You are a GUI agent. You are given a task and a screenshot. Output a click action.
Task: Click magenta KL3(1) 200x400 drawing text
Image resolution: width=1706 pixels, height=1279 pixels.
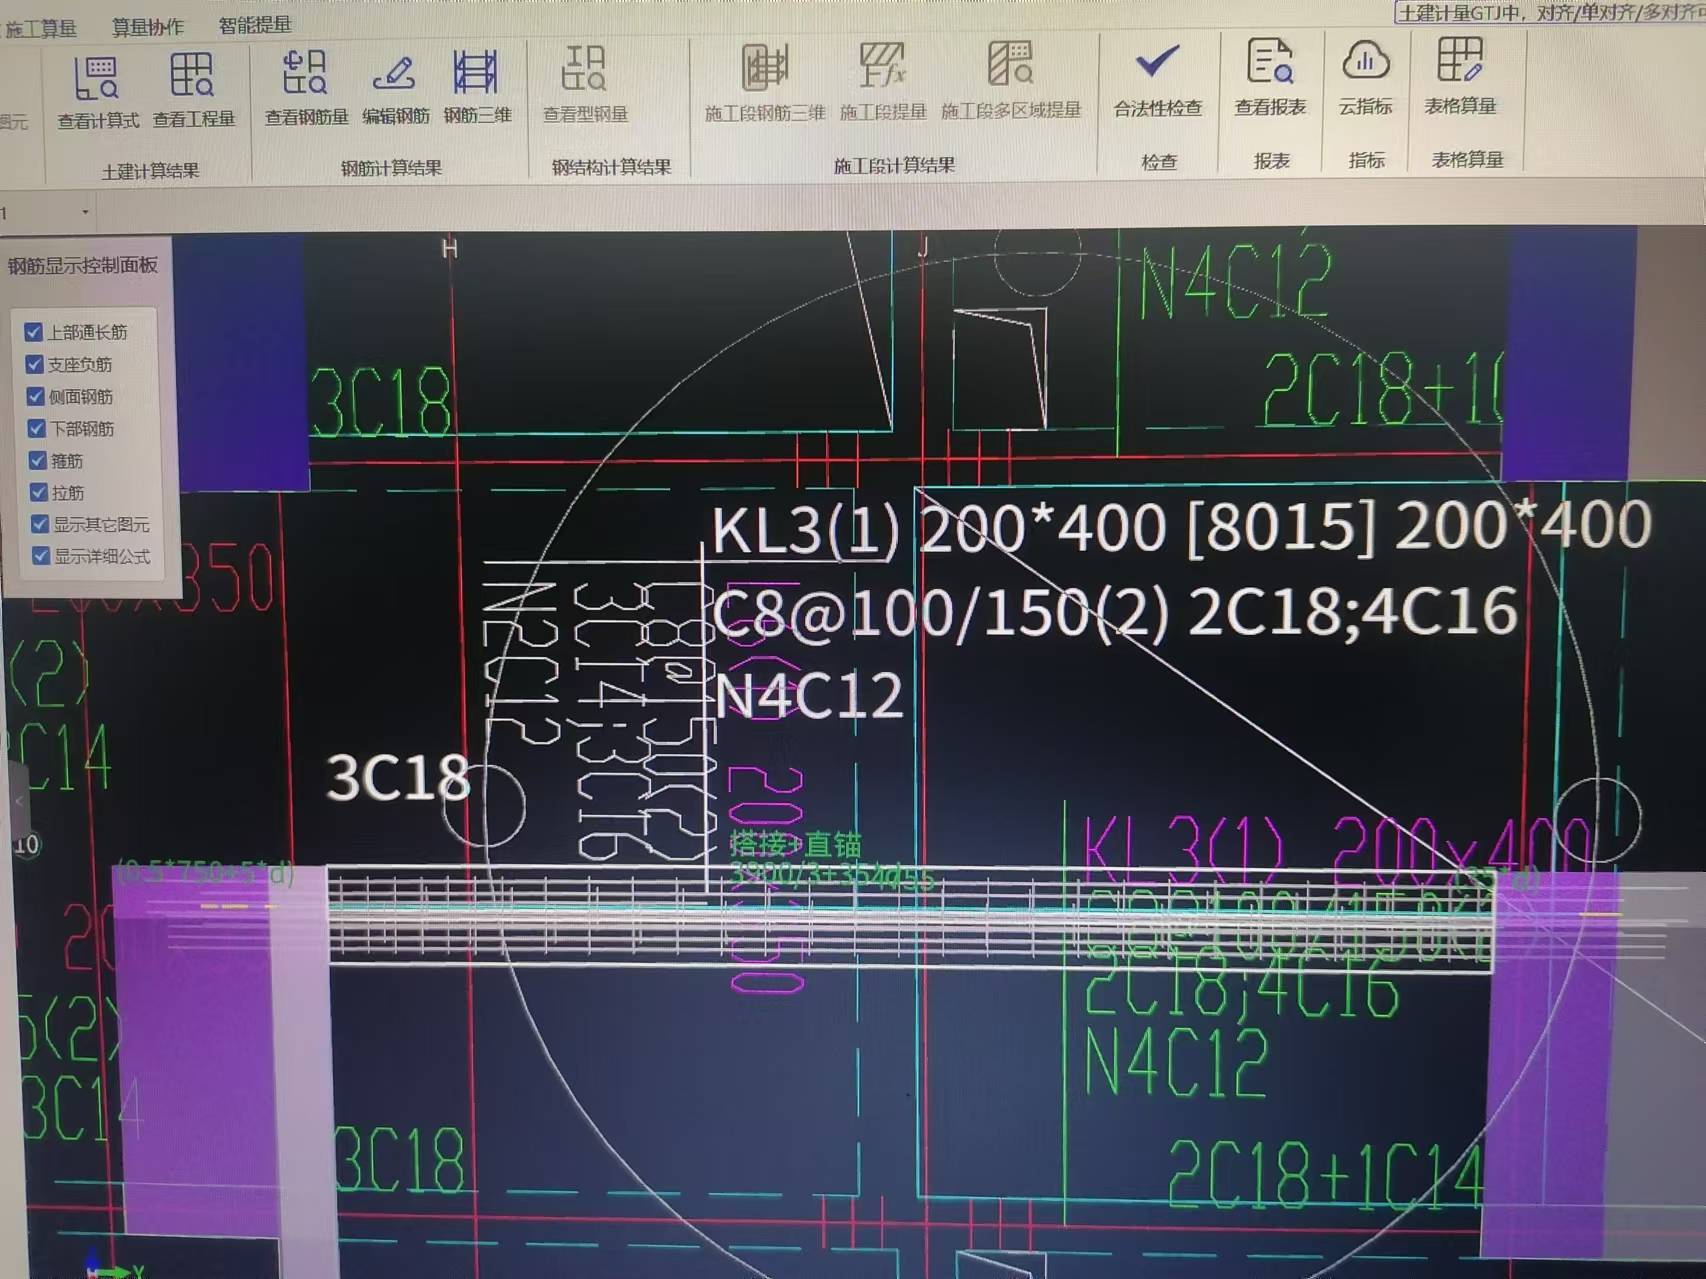[1338, 849]
